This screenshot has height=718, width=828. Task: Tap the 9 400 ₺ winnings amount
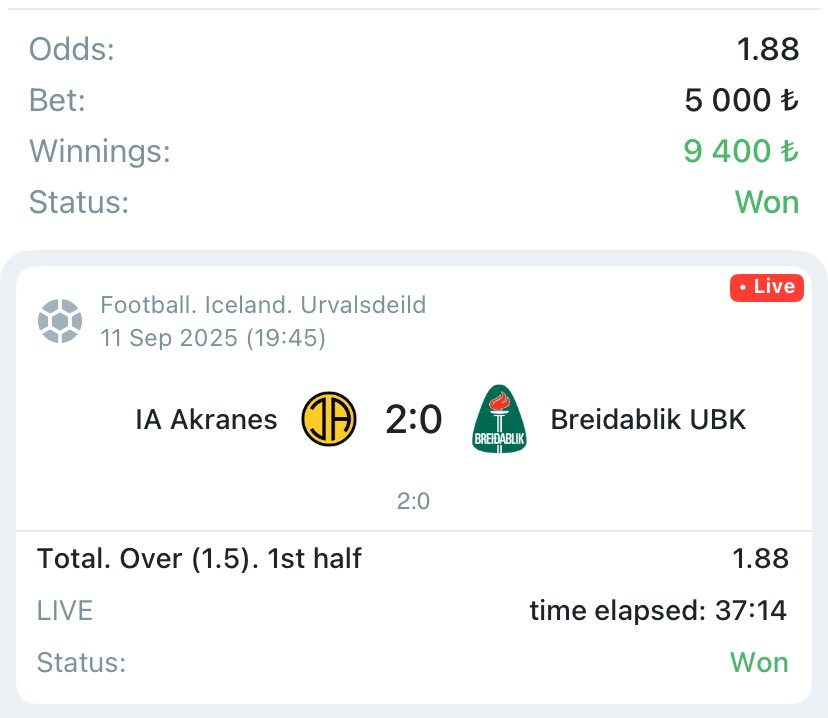click(741, 152)
